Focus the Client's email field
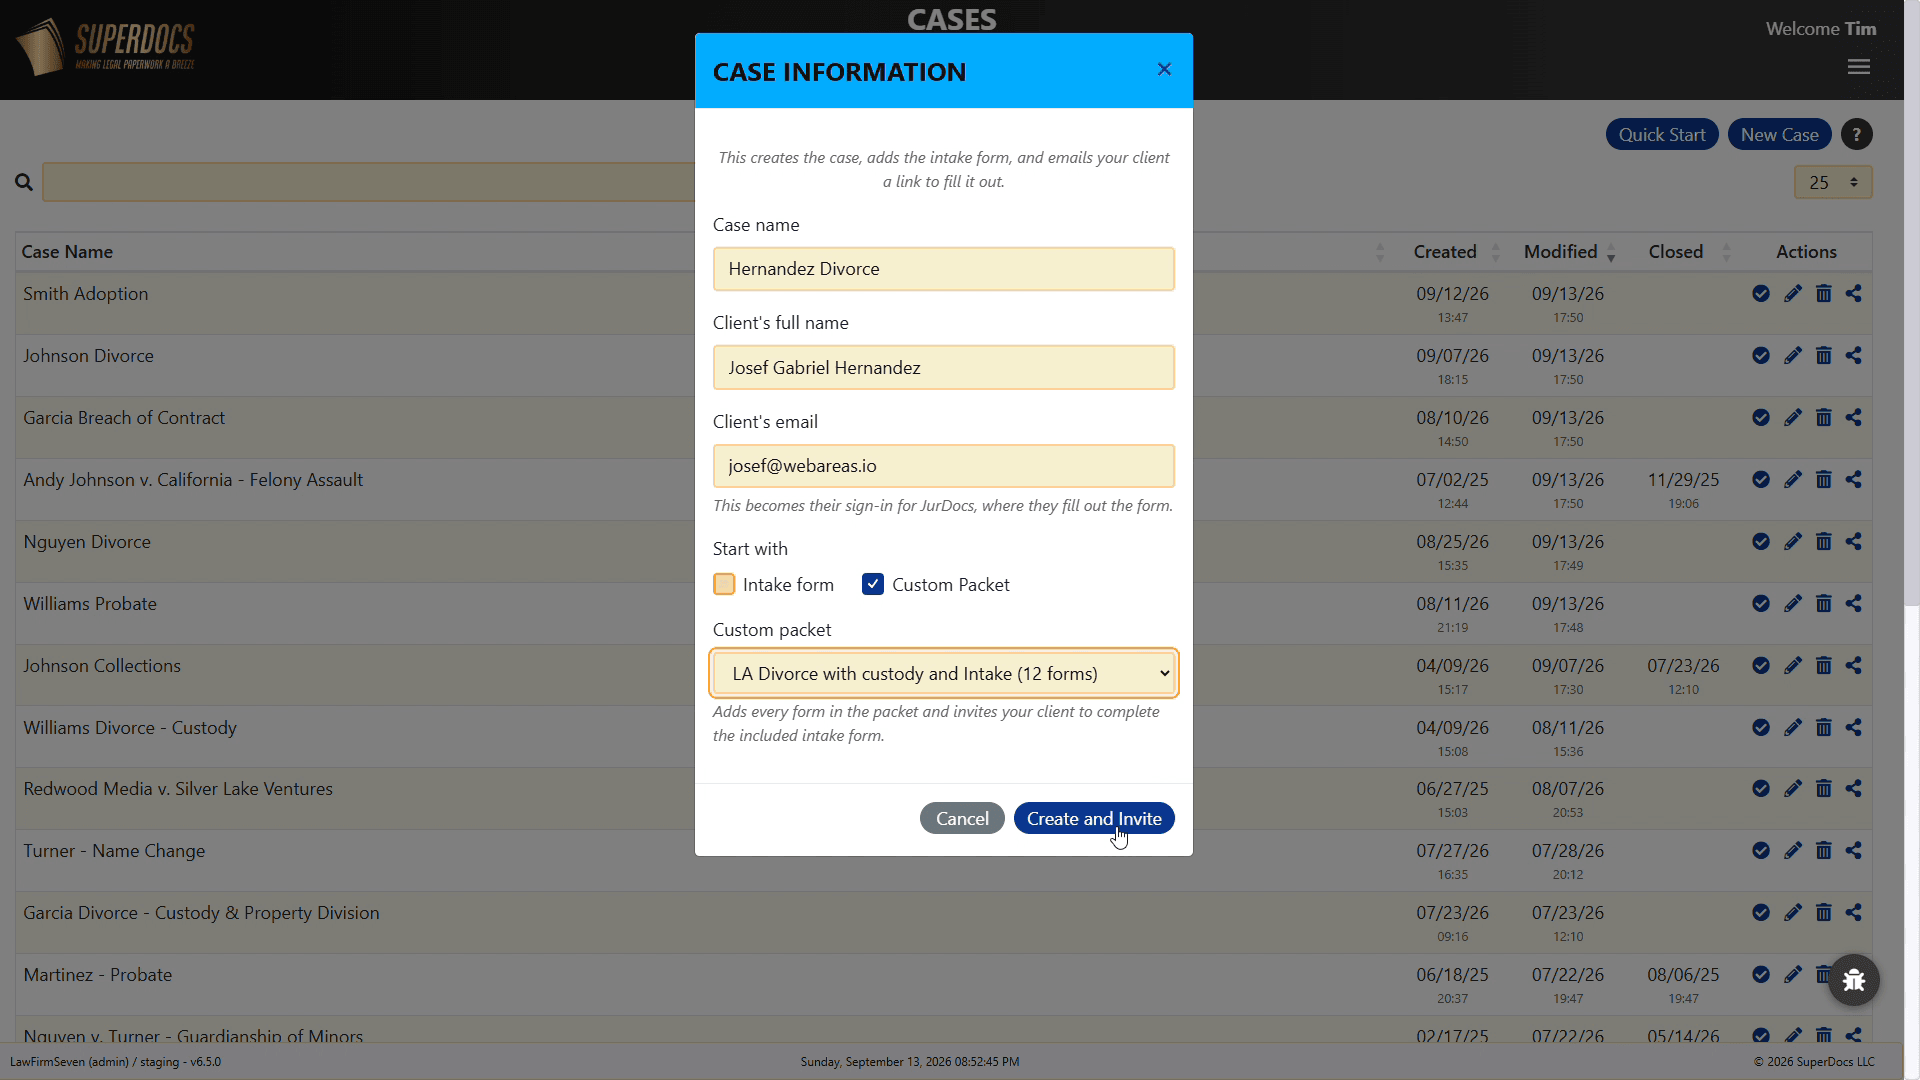This screenshot has width=1920, height=1080. (944, 466)
